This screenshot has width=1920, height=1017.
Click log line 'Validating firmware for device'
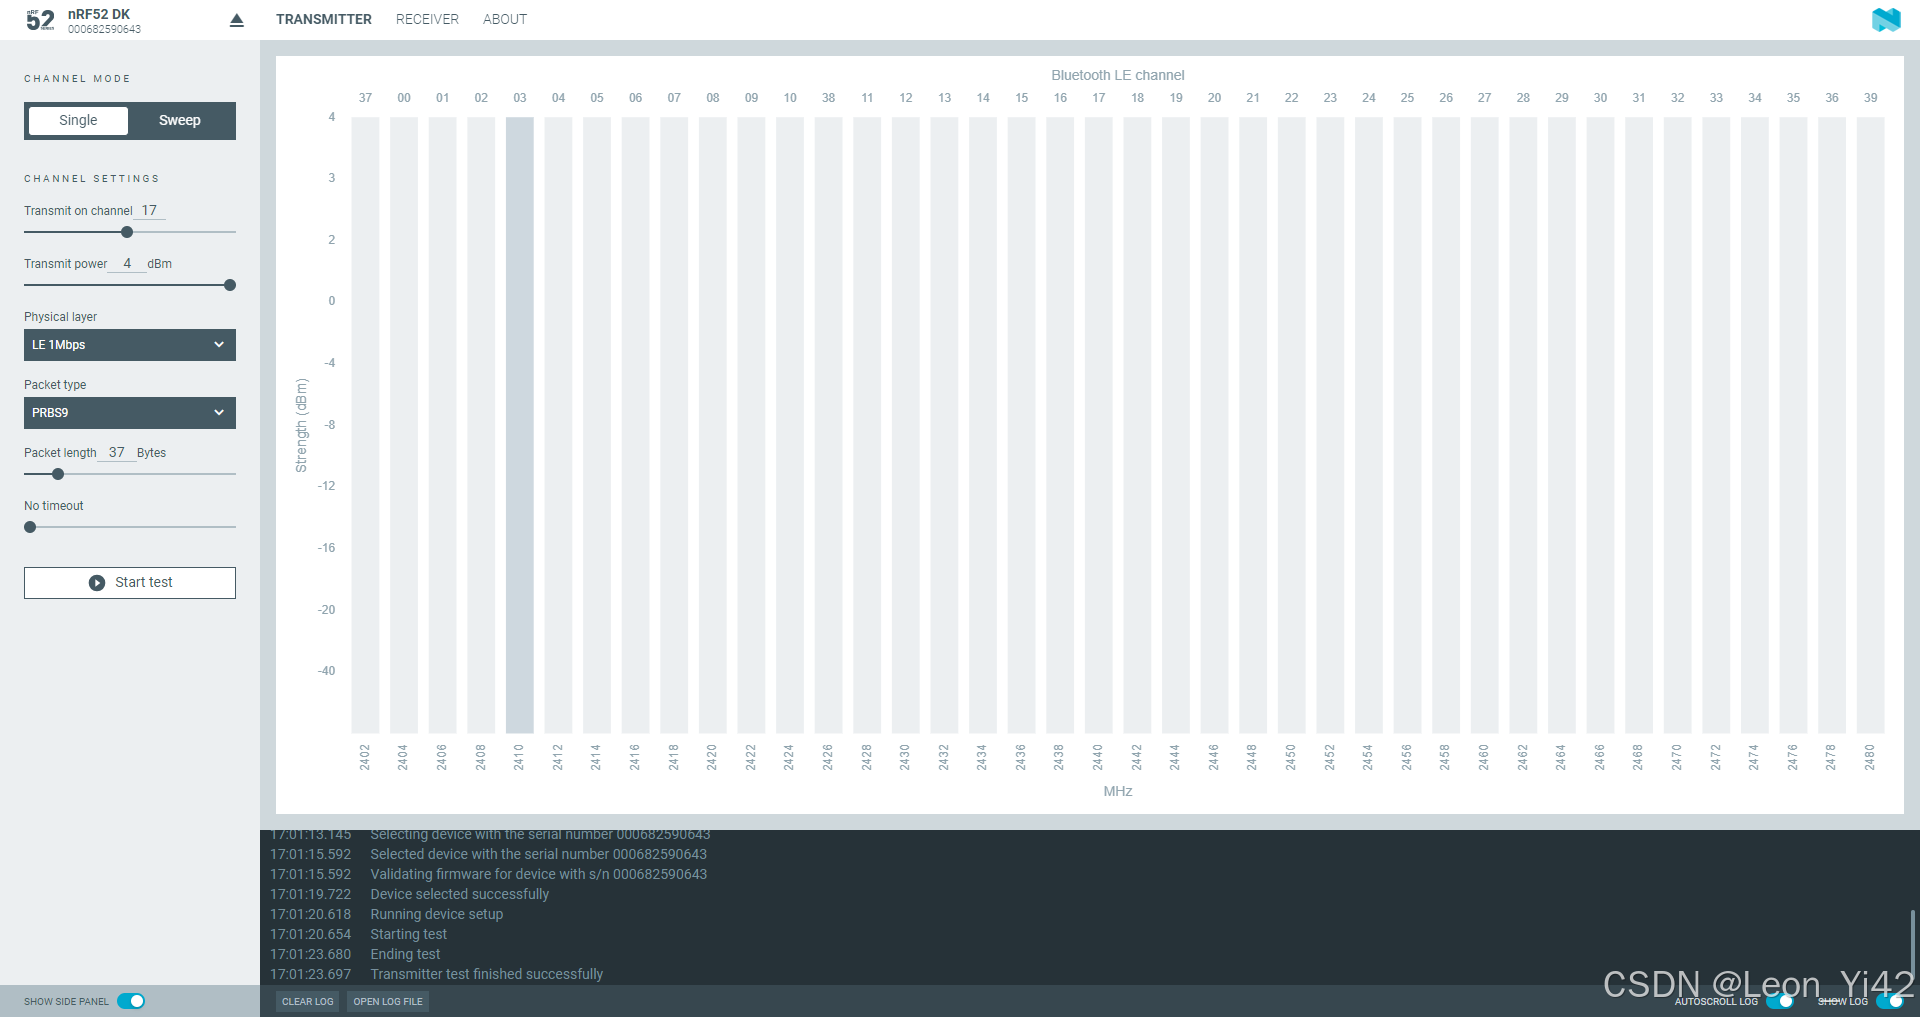(x=538, y=874)
